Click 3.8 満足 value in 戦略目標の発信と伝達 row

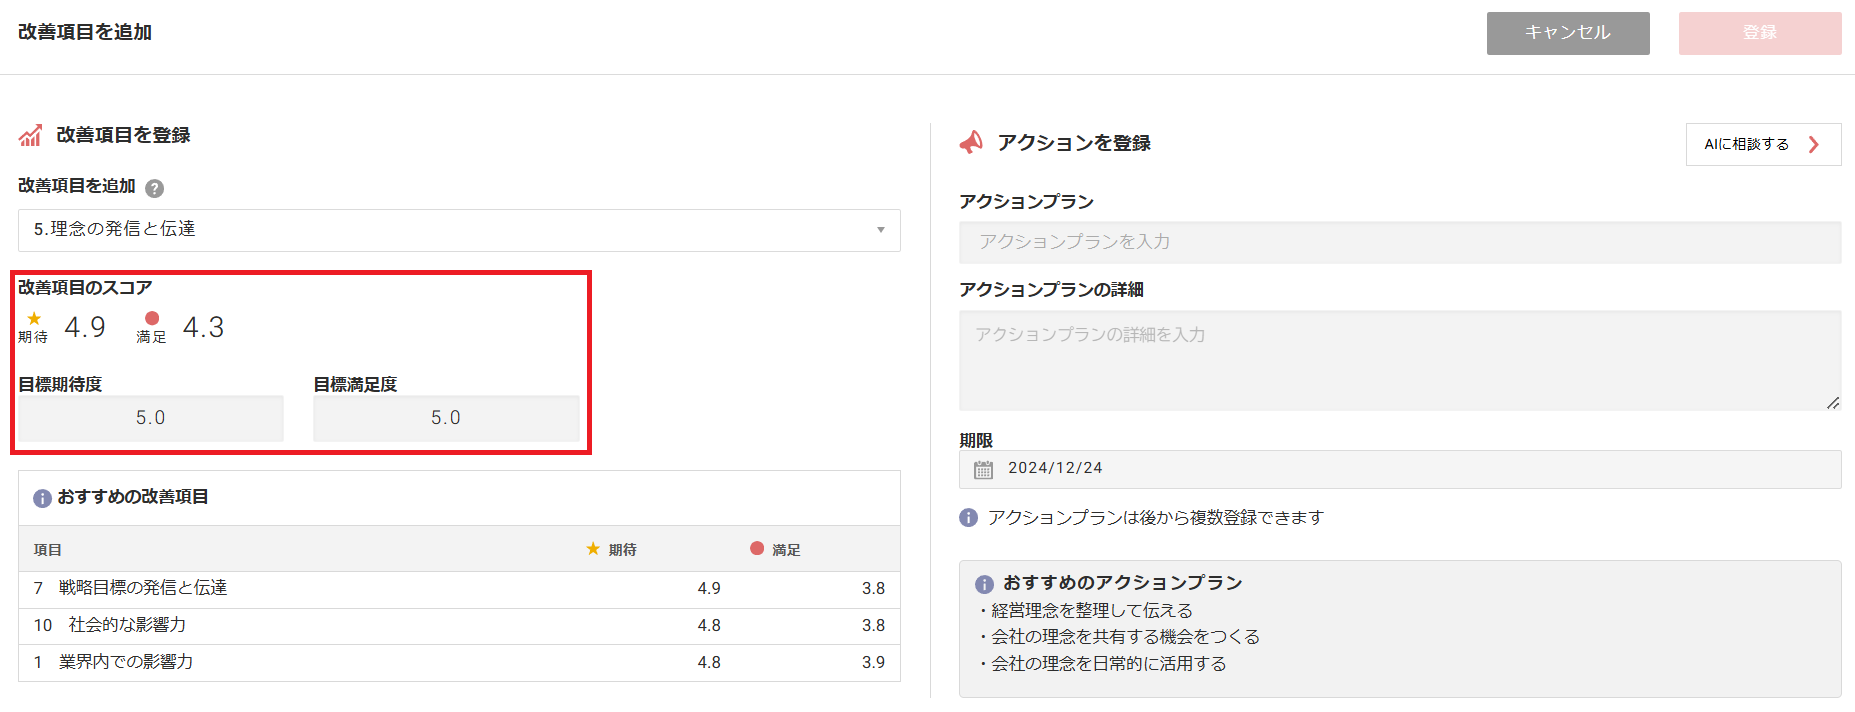point(873,589)
